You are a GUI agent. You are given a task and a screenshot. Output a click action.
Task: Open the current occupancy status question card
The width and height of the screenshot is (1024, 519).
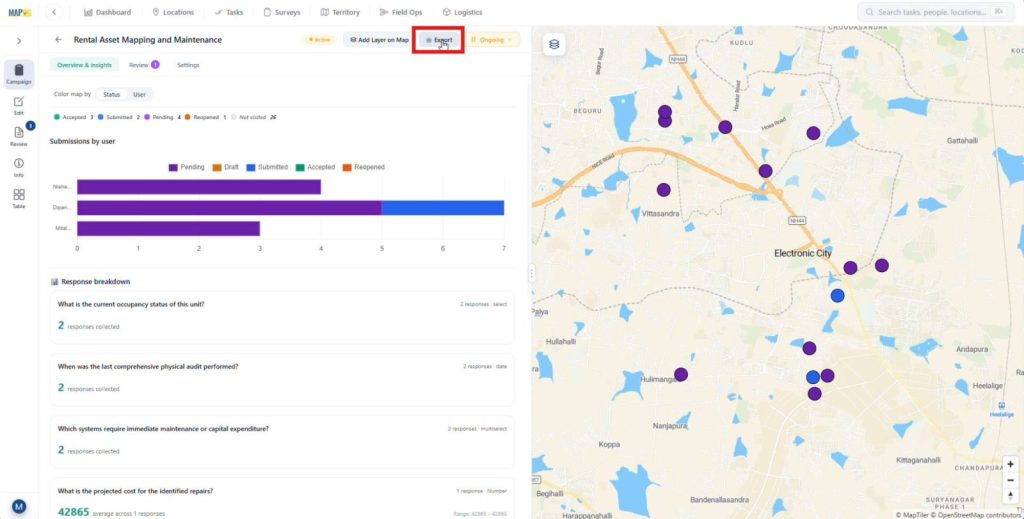click(282, 317)
